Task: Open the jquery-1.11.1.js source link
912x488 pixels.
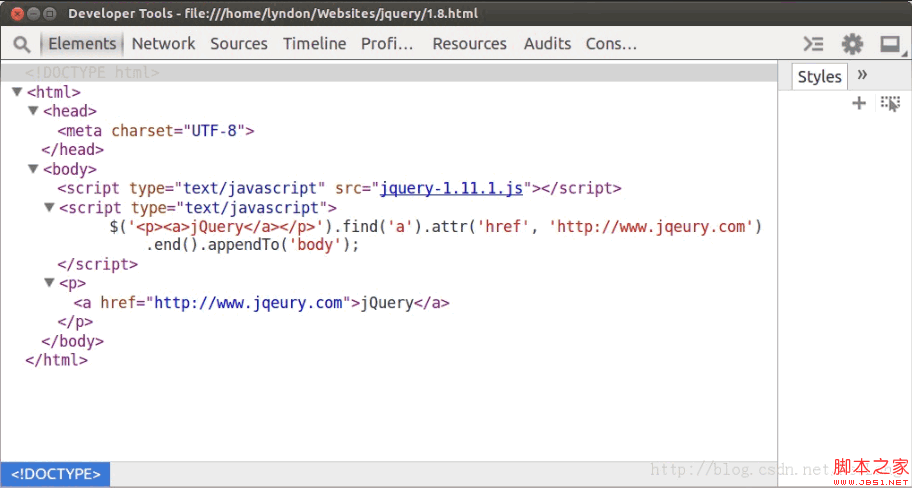Action: tap(451, 188)
